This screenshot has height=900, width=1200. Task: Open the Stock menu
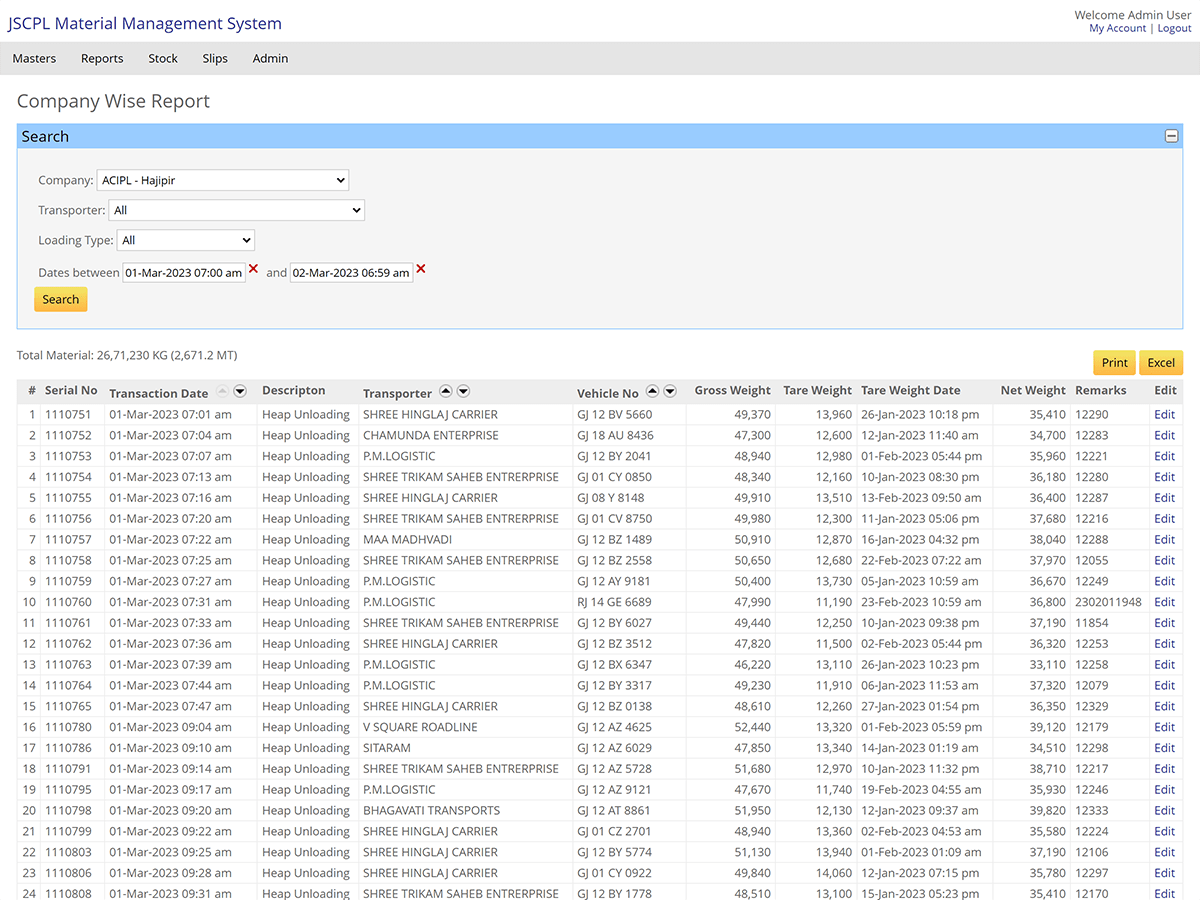162,58
